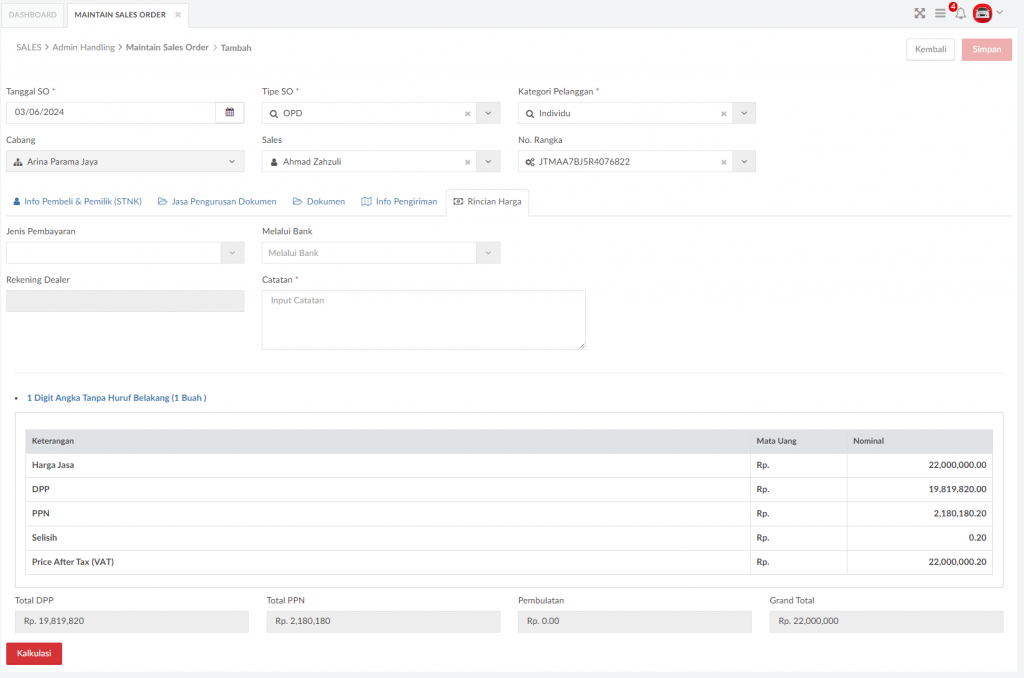The height and width of the screenshot is (678, 1024).
Task: Click the Total DPP field
Action: tap(132, 621)
